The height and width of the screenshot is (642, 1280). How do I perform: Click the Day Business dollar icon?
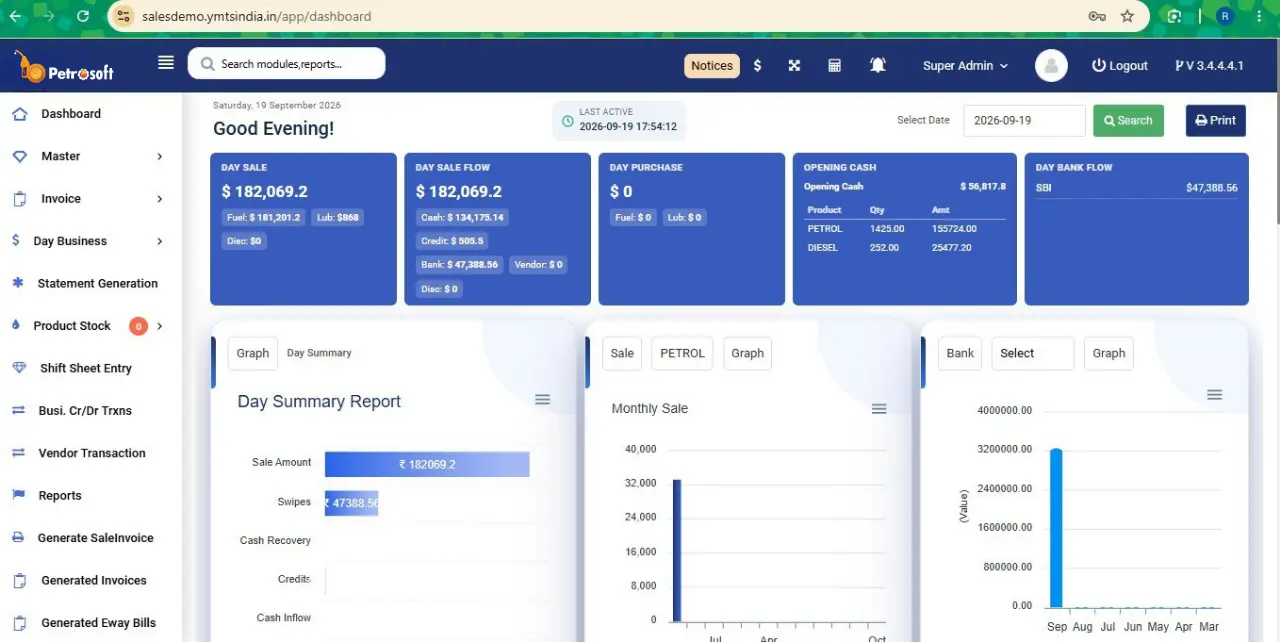pyautogui.click(x=16, y=241)
